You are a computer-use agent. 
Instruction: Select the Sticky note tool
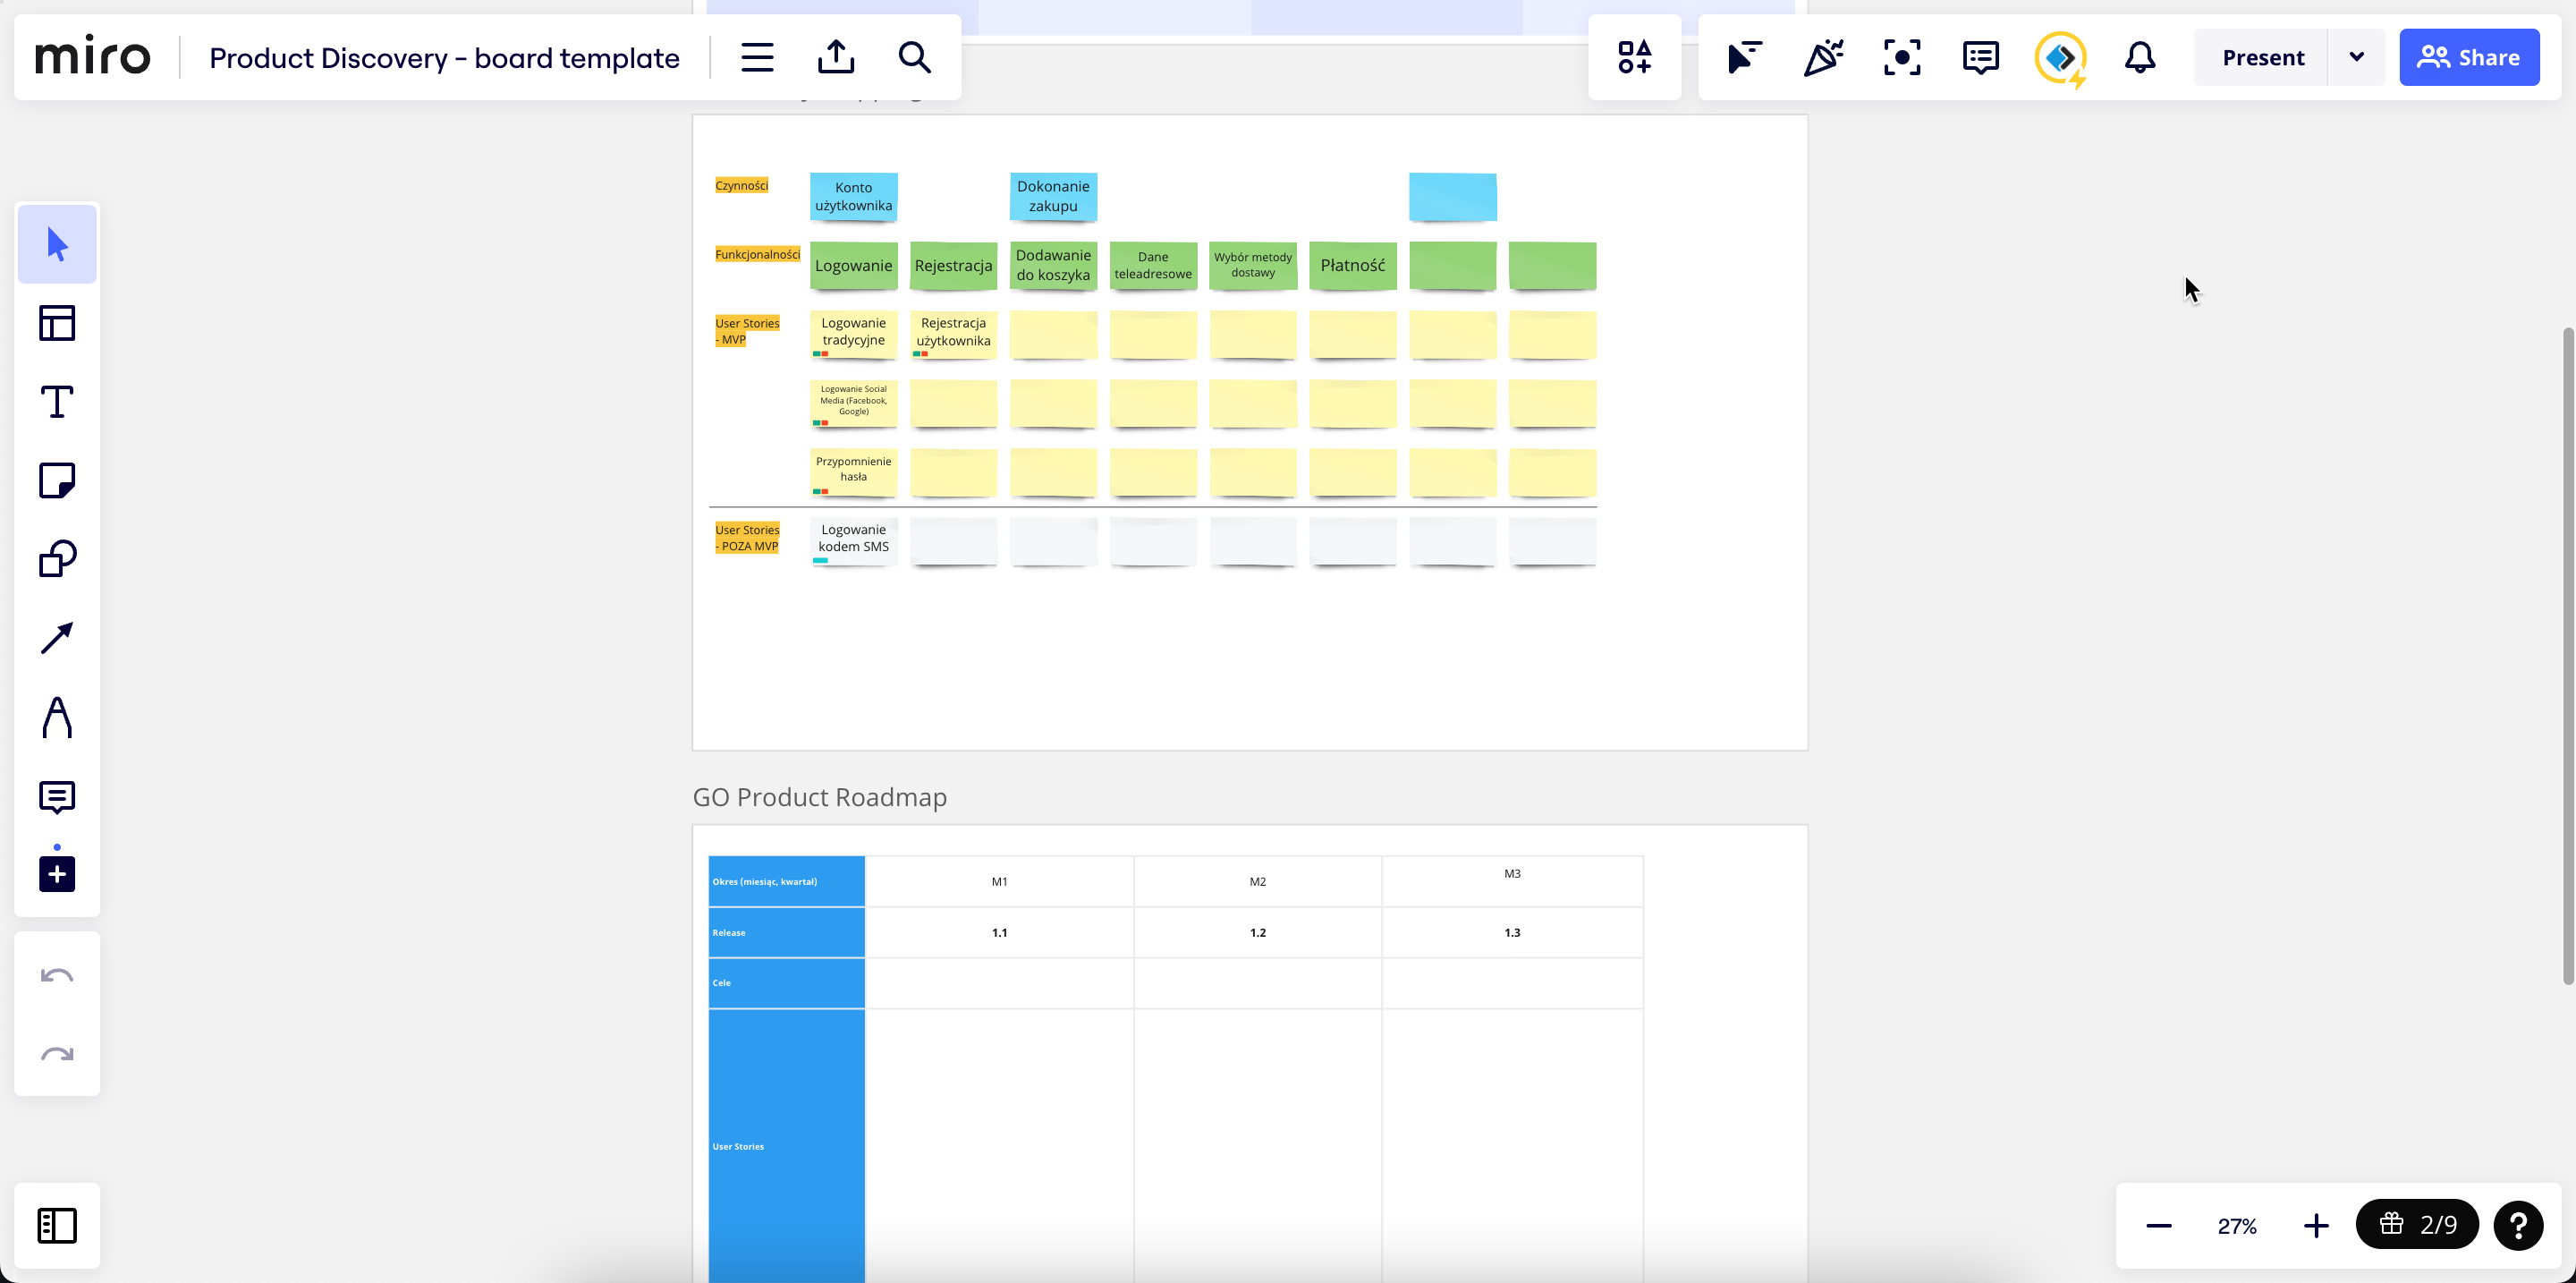[57, 480]
